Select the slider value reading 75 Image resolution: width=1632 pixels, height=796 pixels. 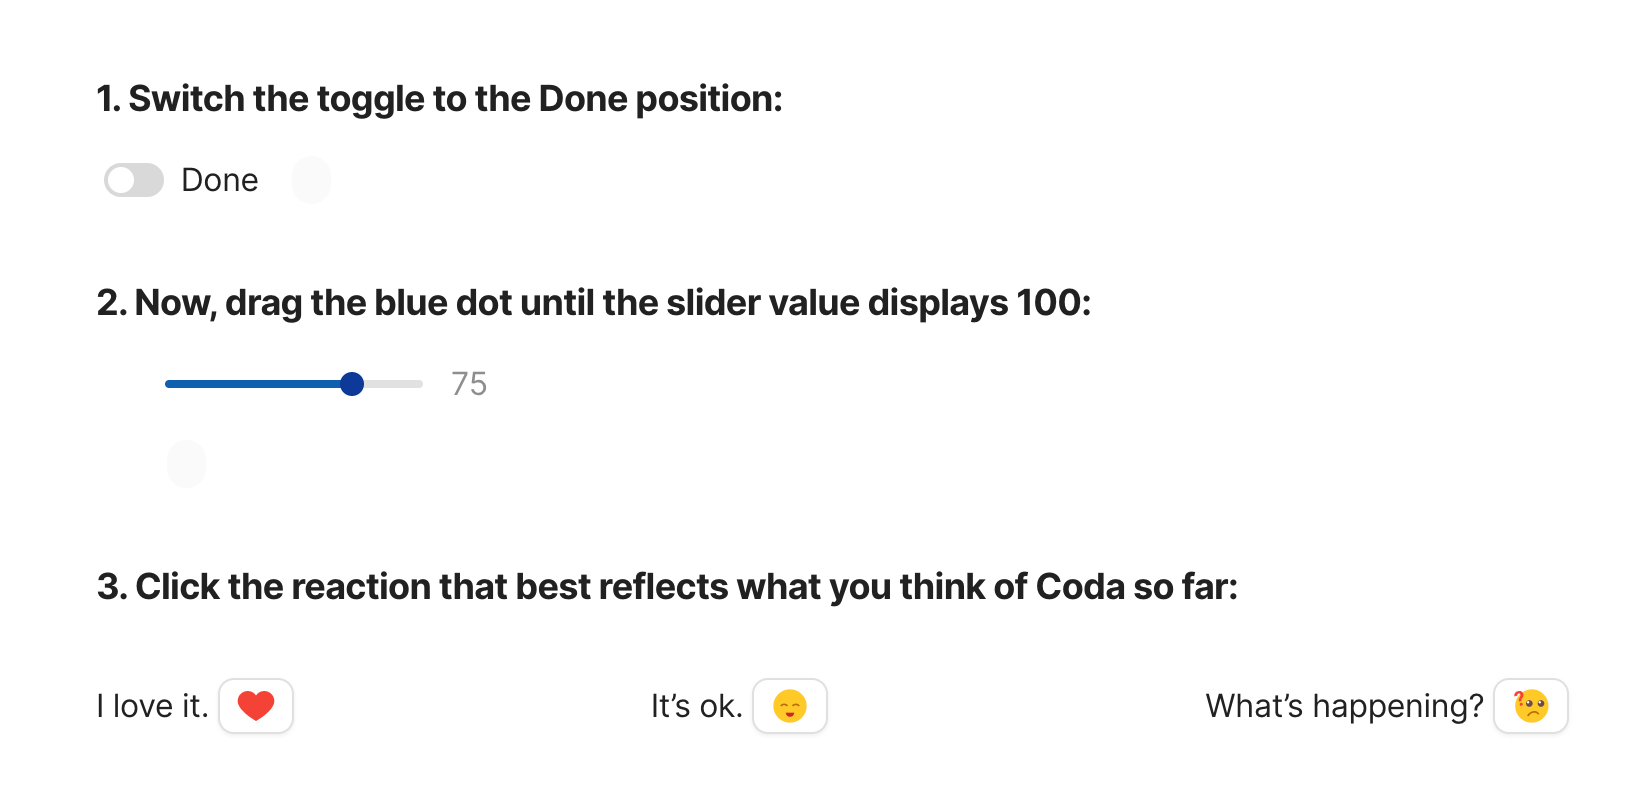pos(469,384)
